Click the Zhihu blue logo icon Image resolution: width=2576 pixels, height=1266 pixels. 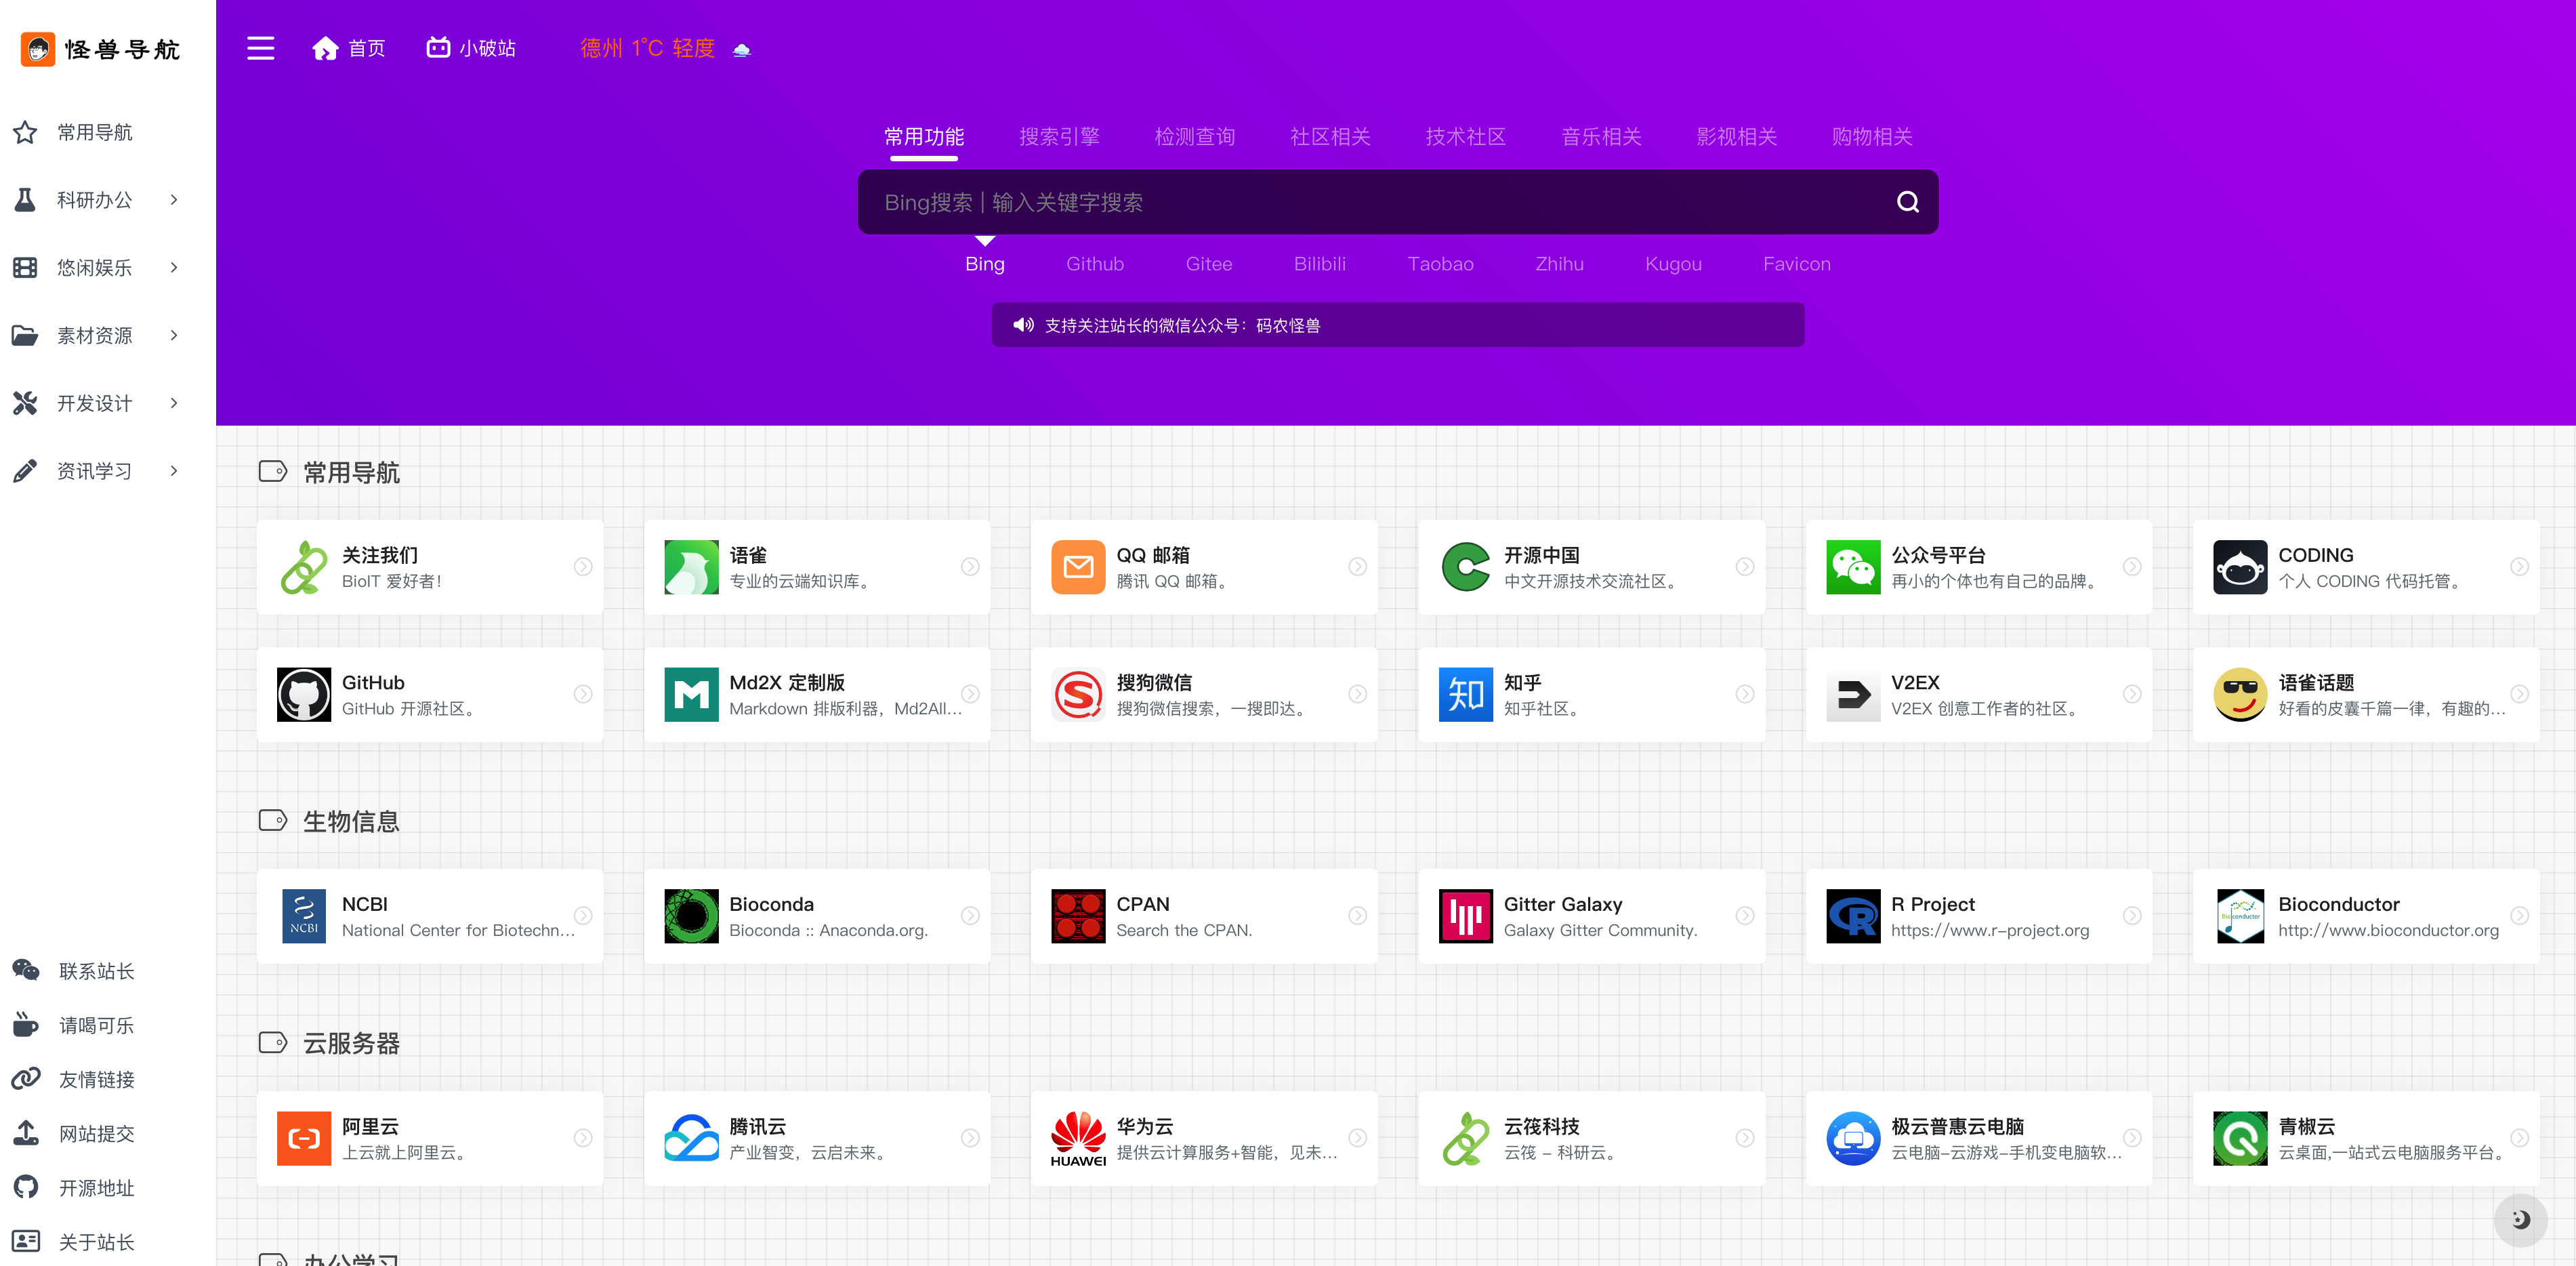tap(1465, 695)
